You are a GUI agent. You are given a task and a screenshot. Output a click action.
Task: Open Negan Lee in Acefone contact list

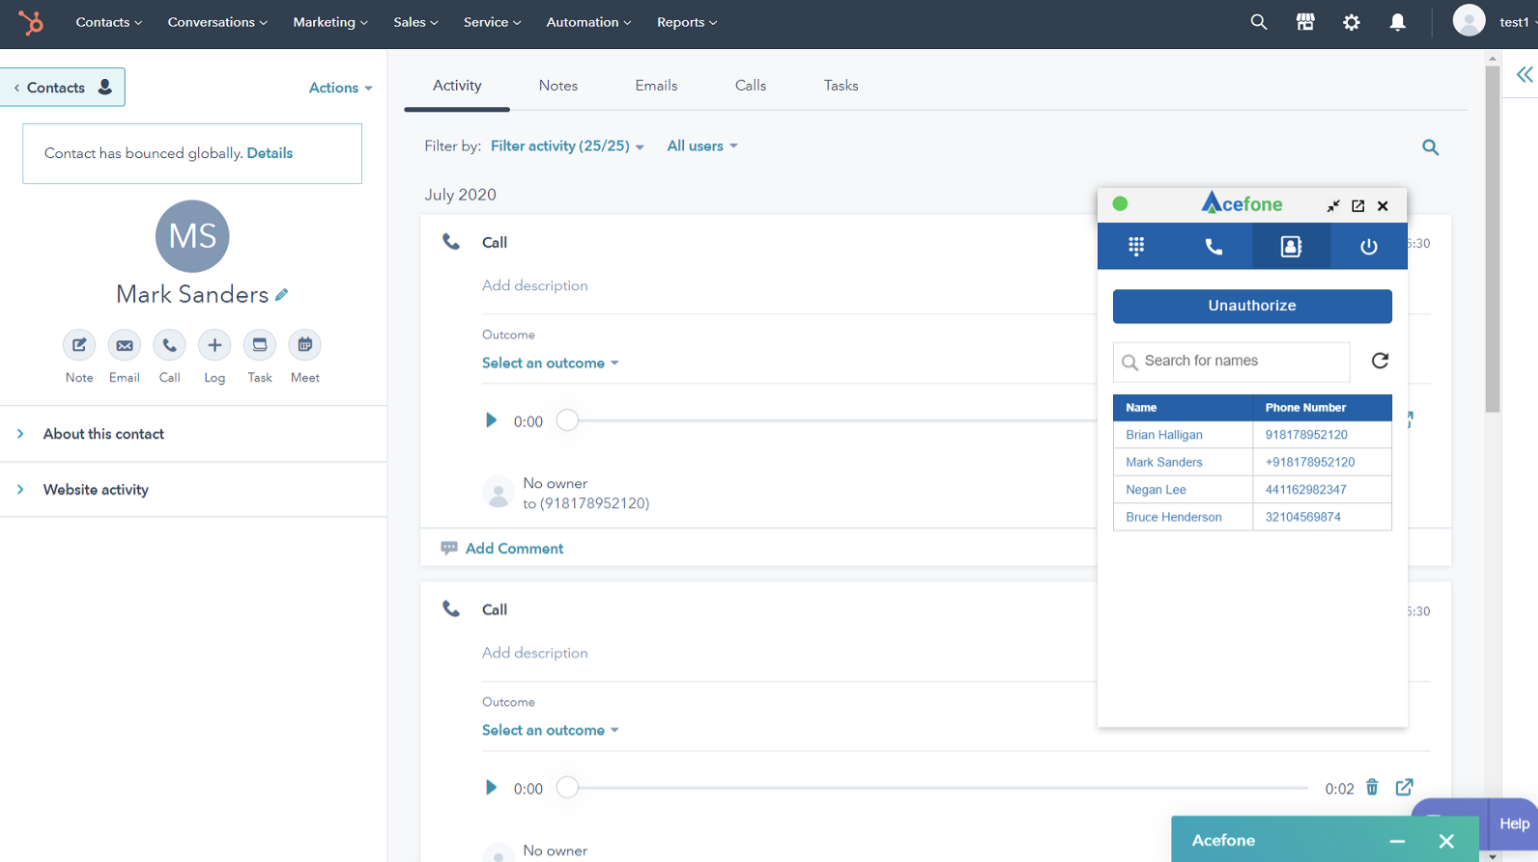click(1156, 490)
